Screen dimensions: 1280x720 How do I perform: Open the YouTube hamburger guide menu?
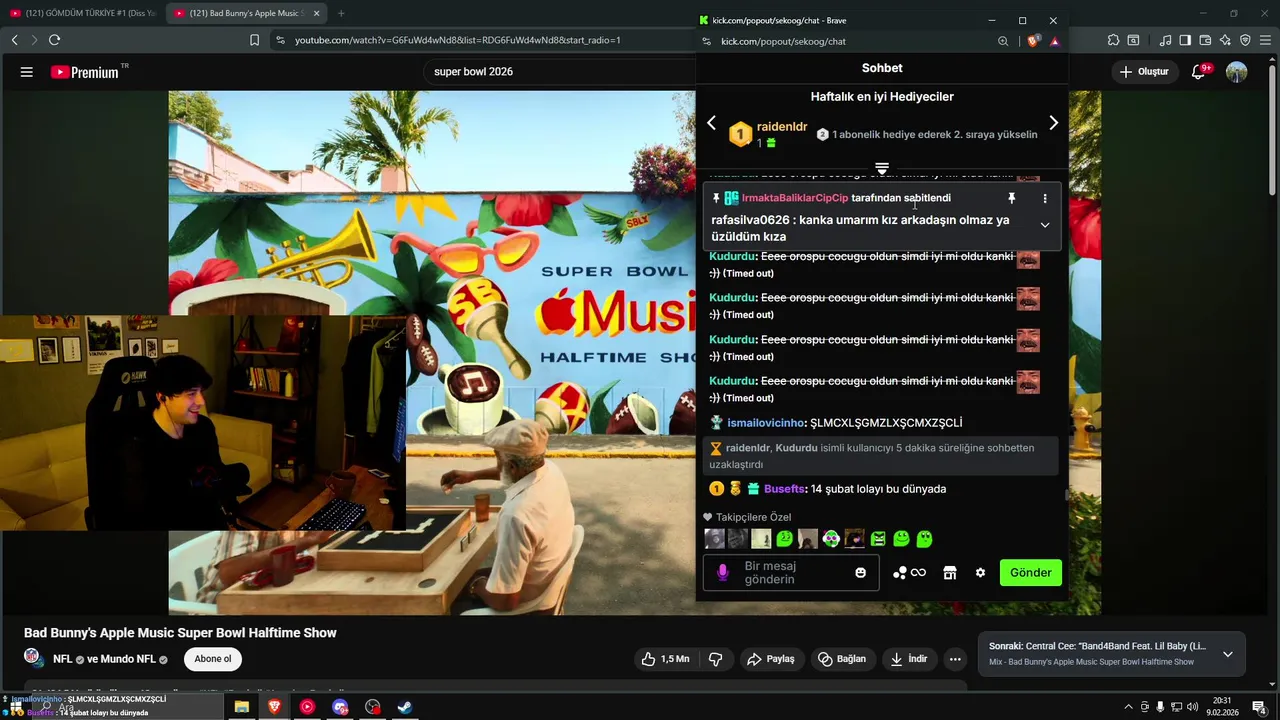27,72
